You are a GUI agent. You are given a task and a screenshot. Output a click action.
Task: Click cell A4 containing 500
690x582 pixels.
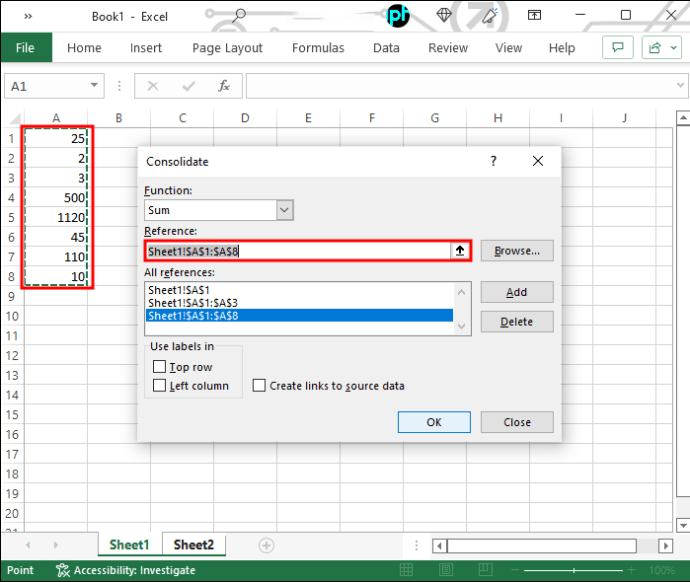pos(56,198)
